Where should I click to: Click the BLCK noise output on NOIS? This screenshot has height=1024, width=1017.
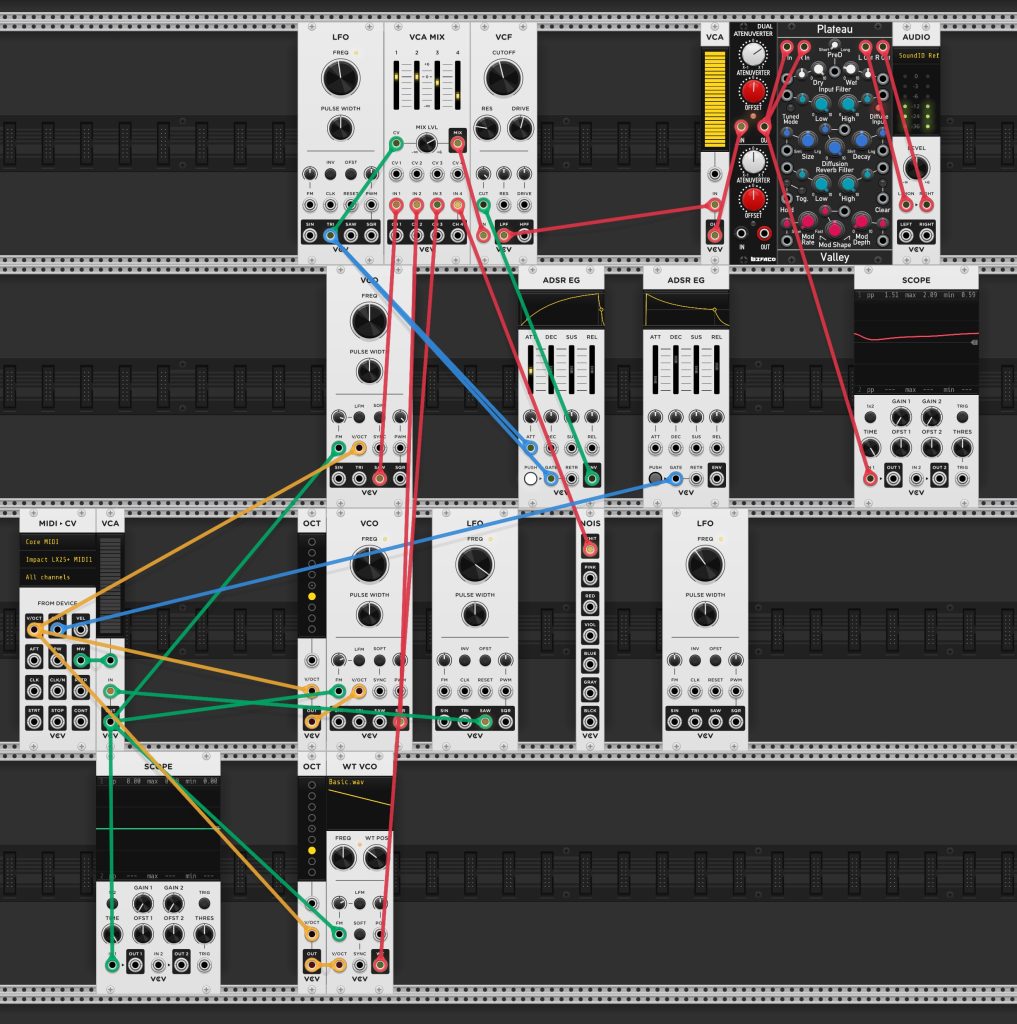pos(590,722)
